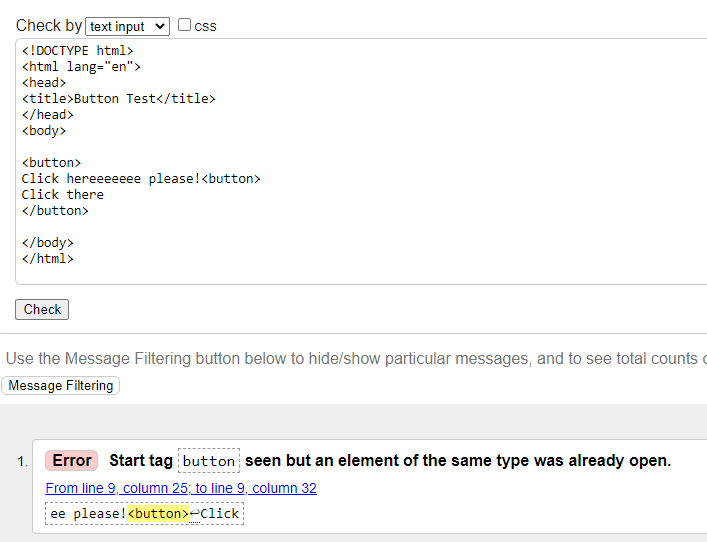The height and width of the screenshot is (542, 707).
Task: Click the yellow-highlighted <button> in extract
Action: (158, 514)
